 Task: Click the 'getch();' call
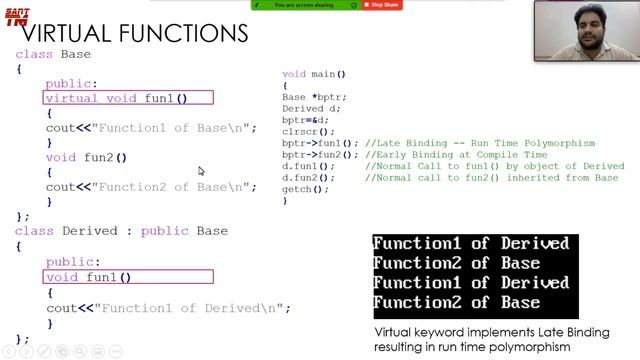pos(305,189)
